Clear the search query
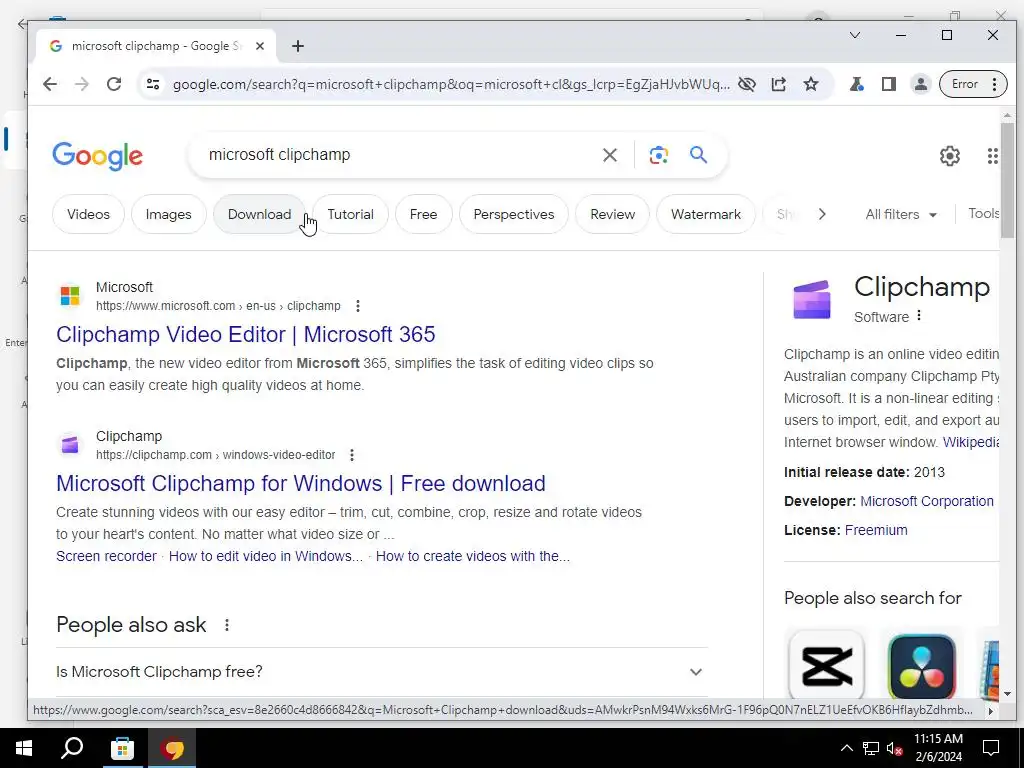This screenshot has height=768, width=1024. click(609, 155)
